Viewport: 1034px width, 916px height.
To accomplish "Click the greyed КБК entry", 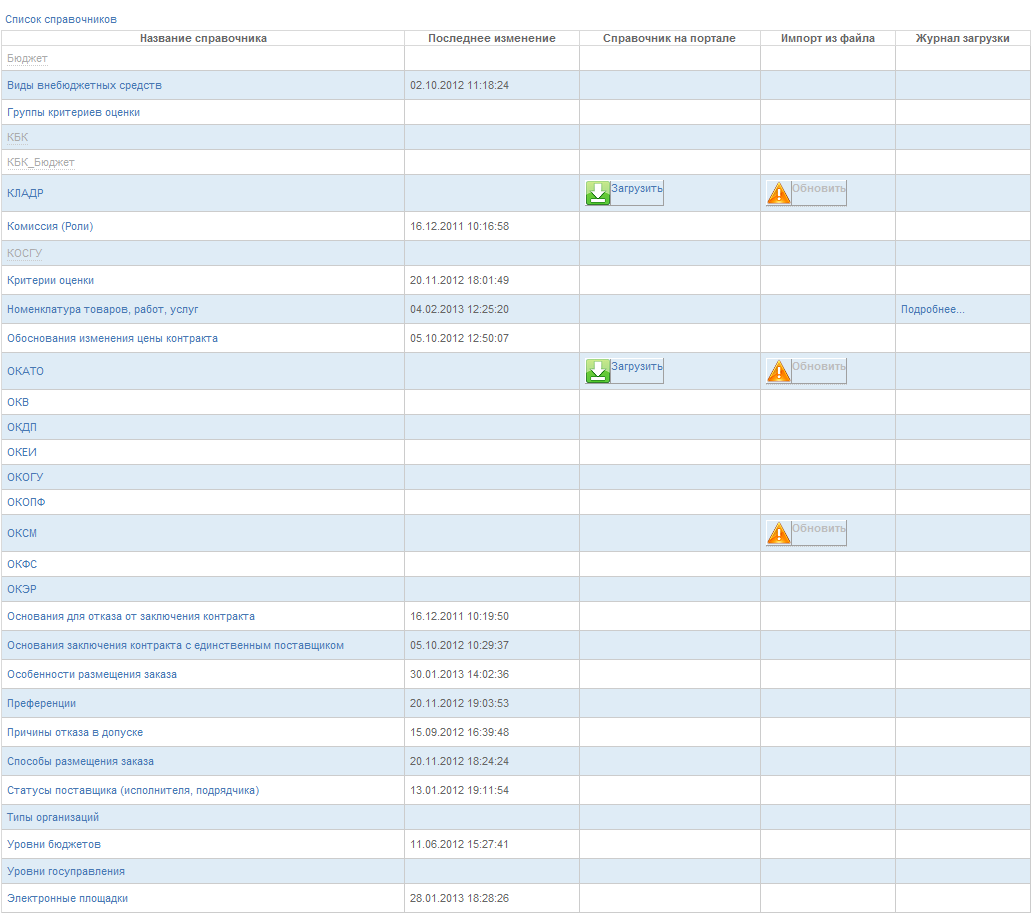I will 18,137.
